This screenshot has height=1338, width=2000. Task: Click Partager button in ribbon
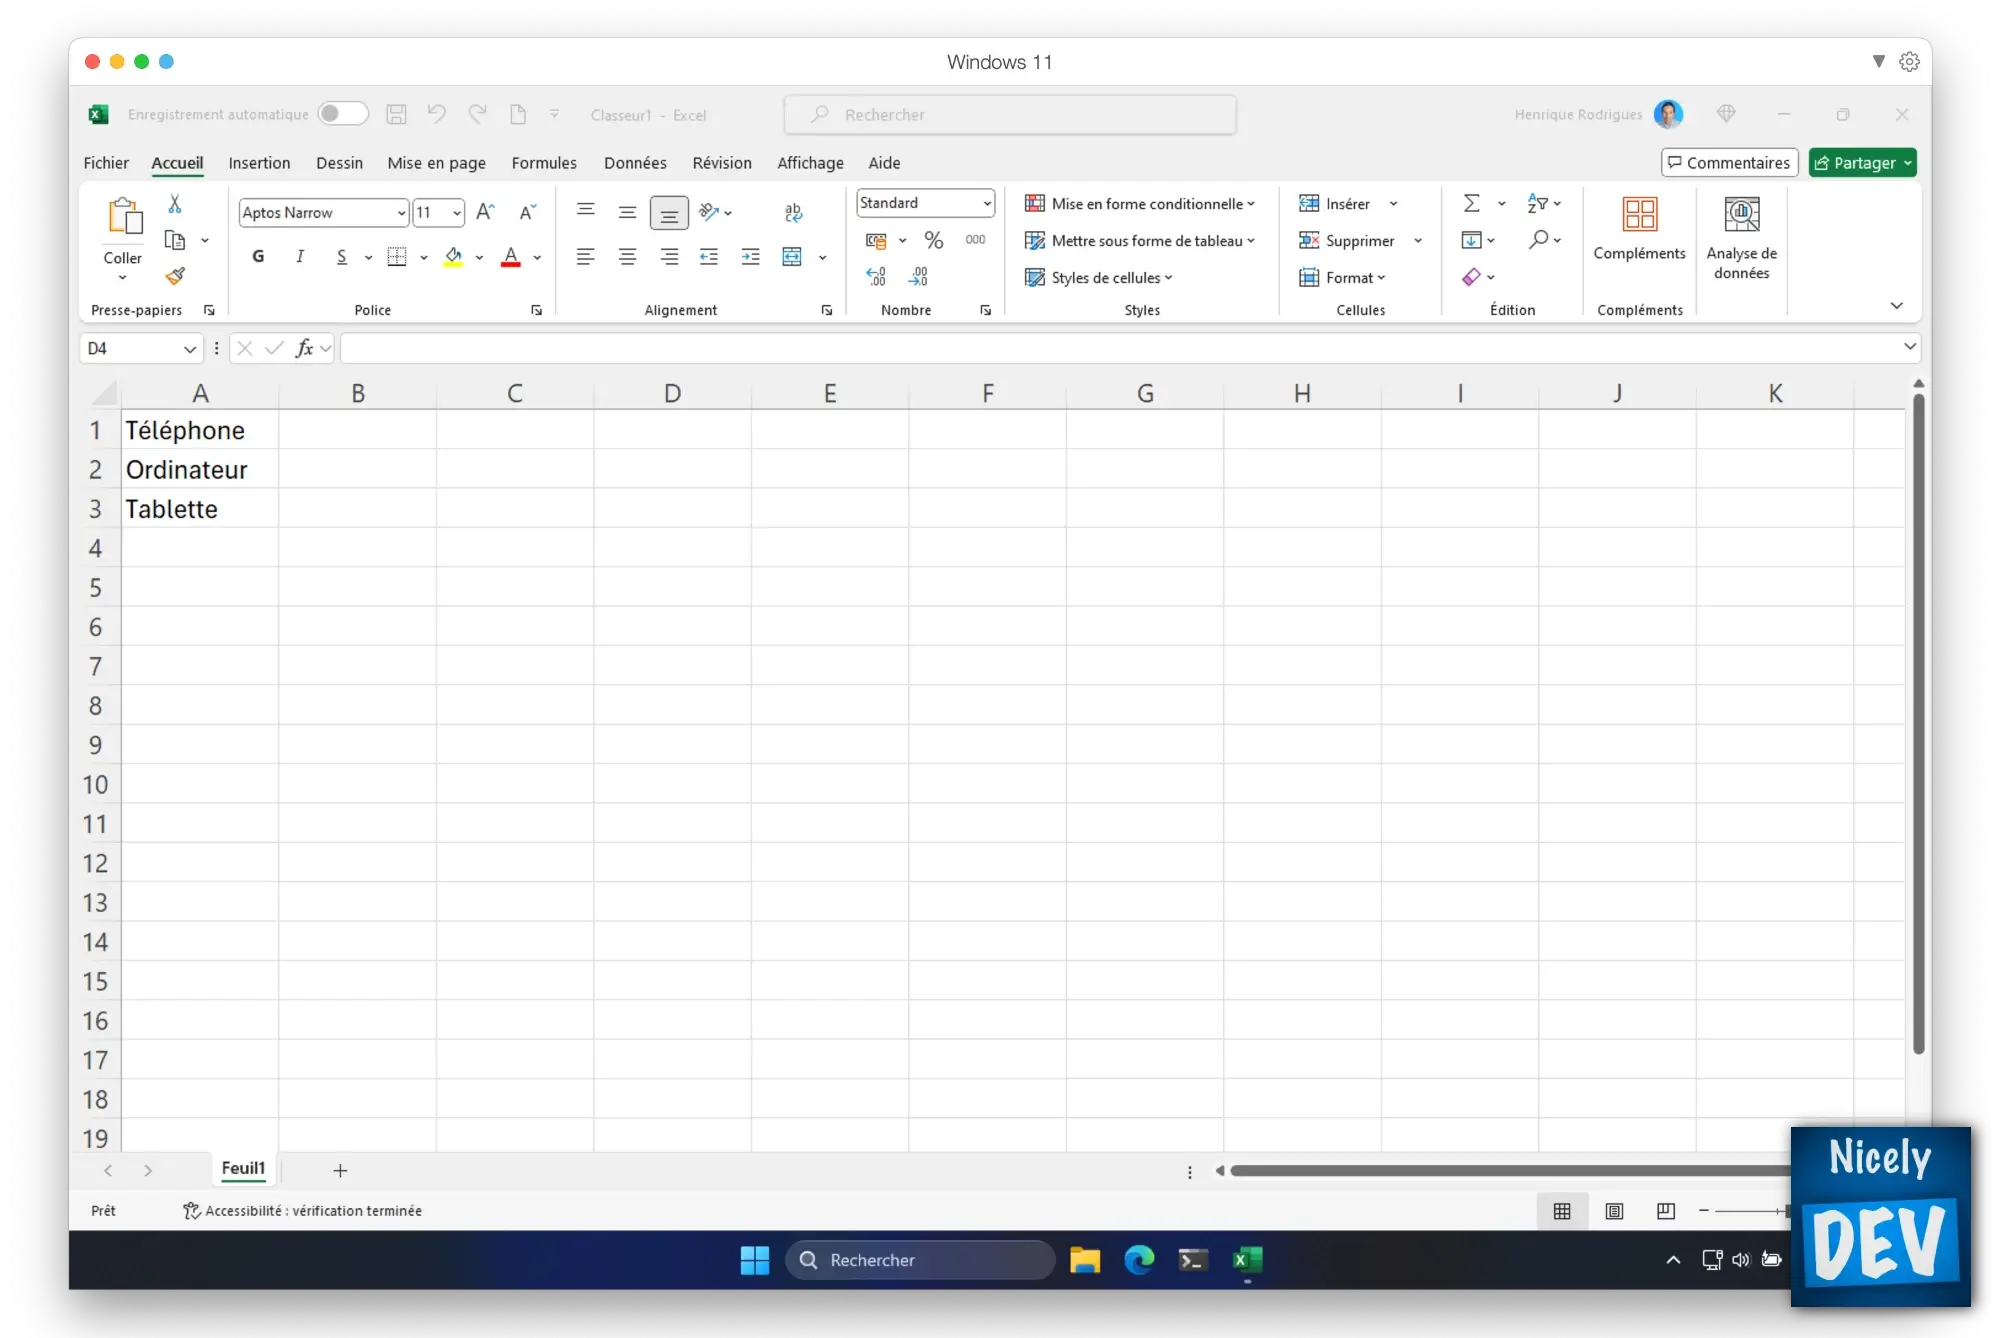click(x=1863, y=161)
